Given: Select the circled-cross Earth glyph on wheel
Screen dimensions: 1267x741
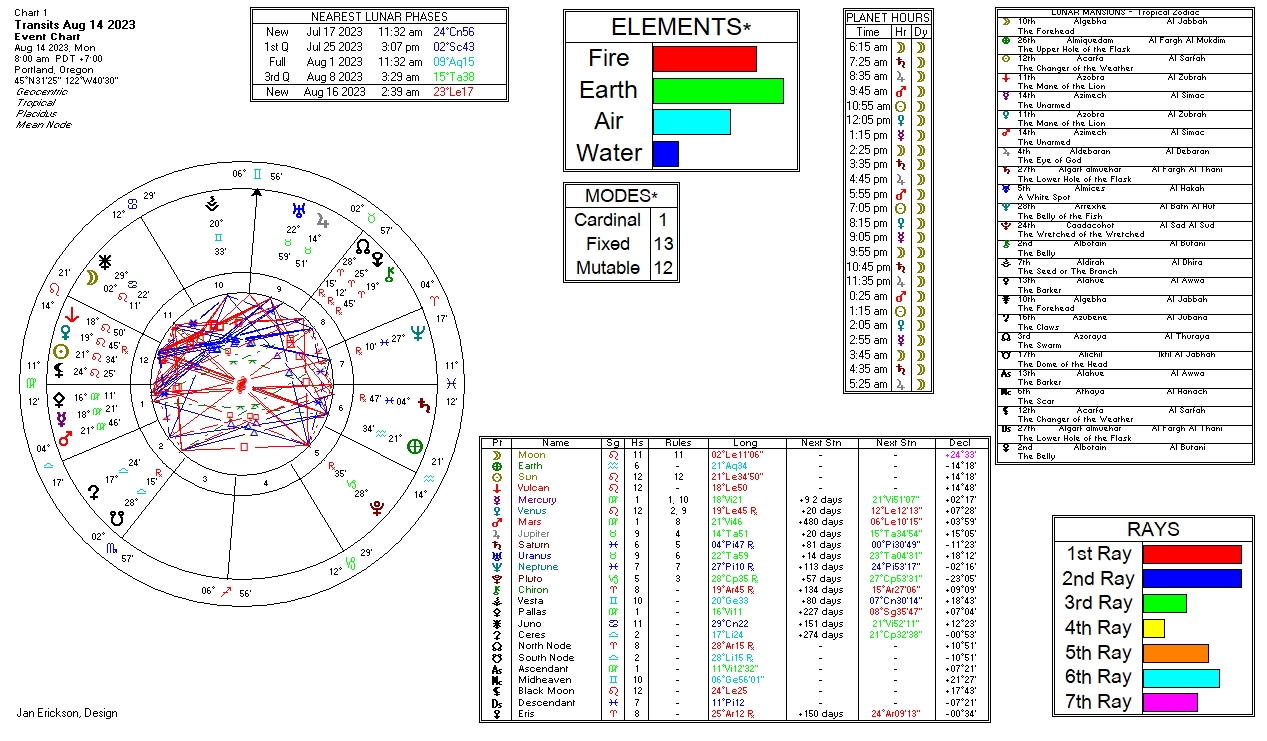Looking at the screenshot, I should pyautogui.click(x=414, y=447).
